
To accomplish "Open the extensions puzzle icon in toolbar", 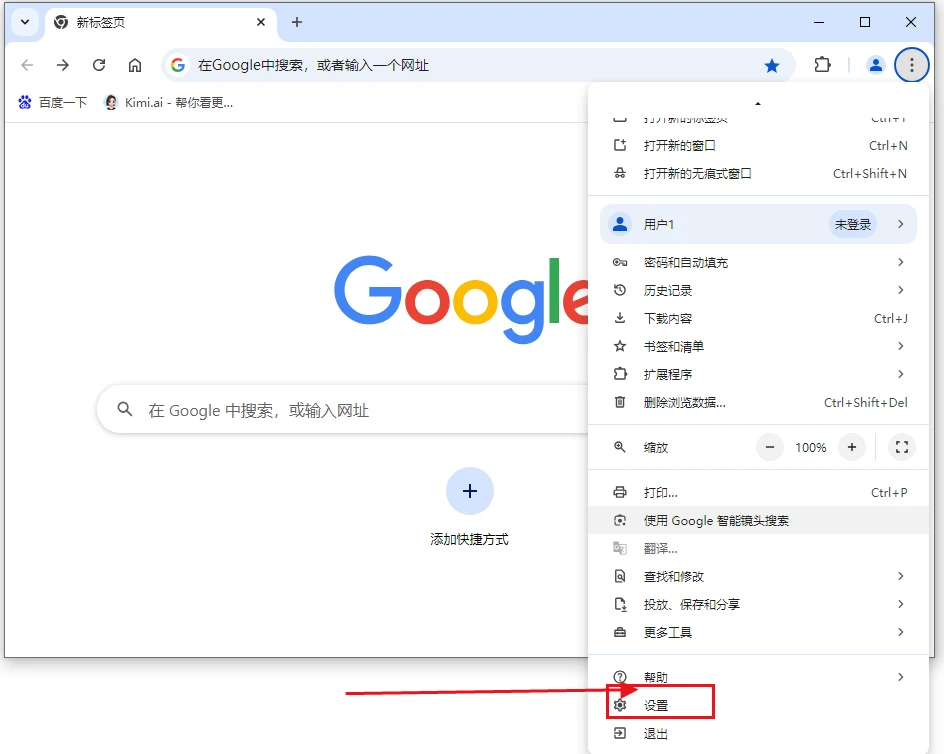I will [x=822, y=64].
